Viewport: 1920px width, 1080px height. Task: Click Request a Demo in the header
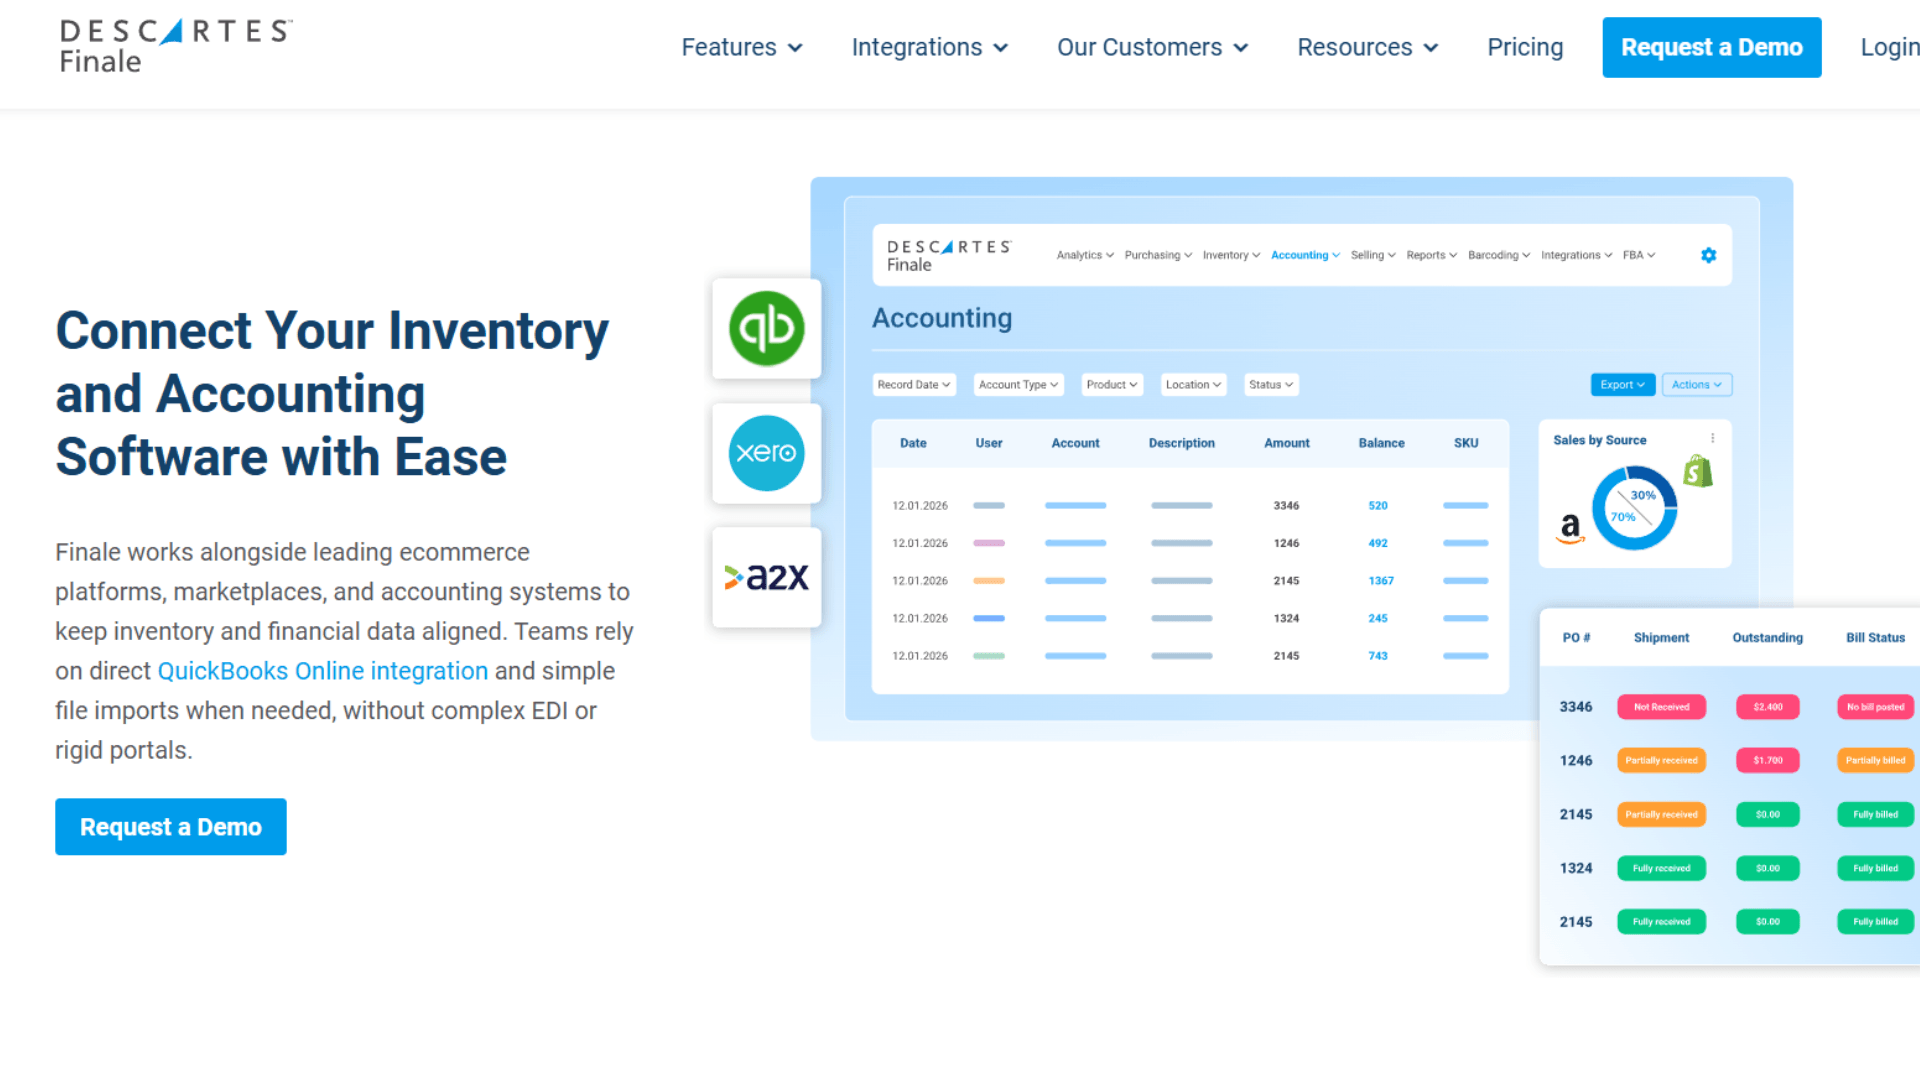tap(1712, 47)
